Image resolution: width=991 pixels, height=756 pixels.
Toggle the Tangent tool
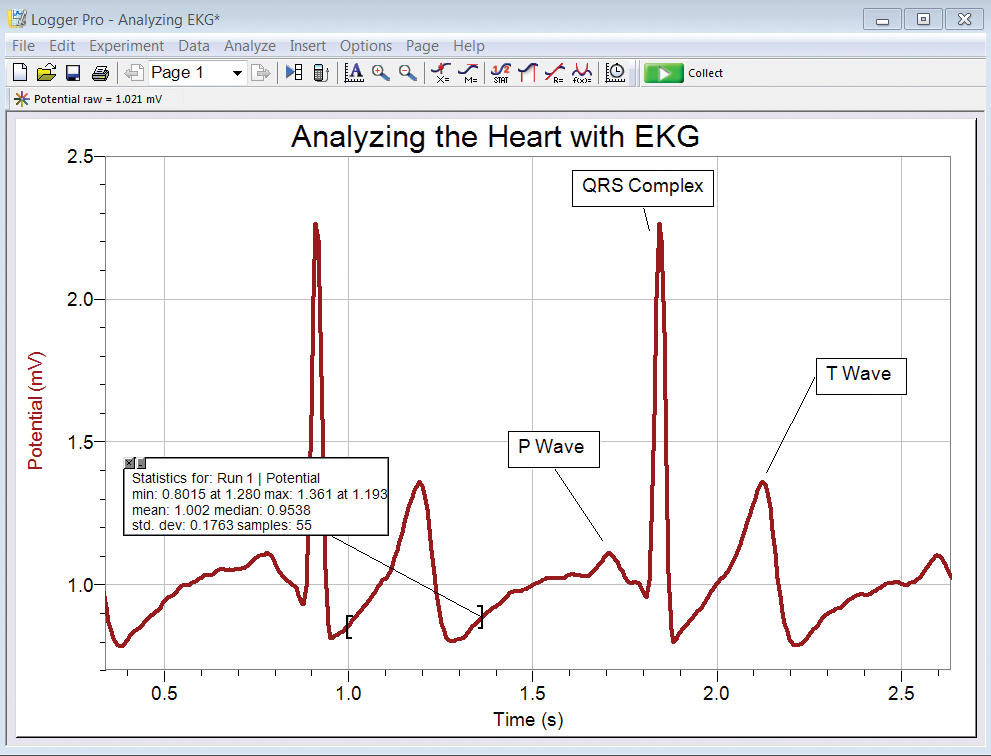click(468, 73)
